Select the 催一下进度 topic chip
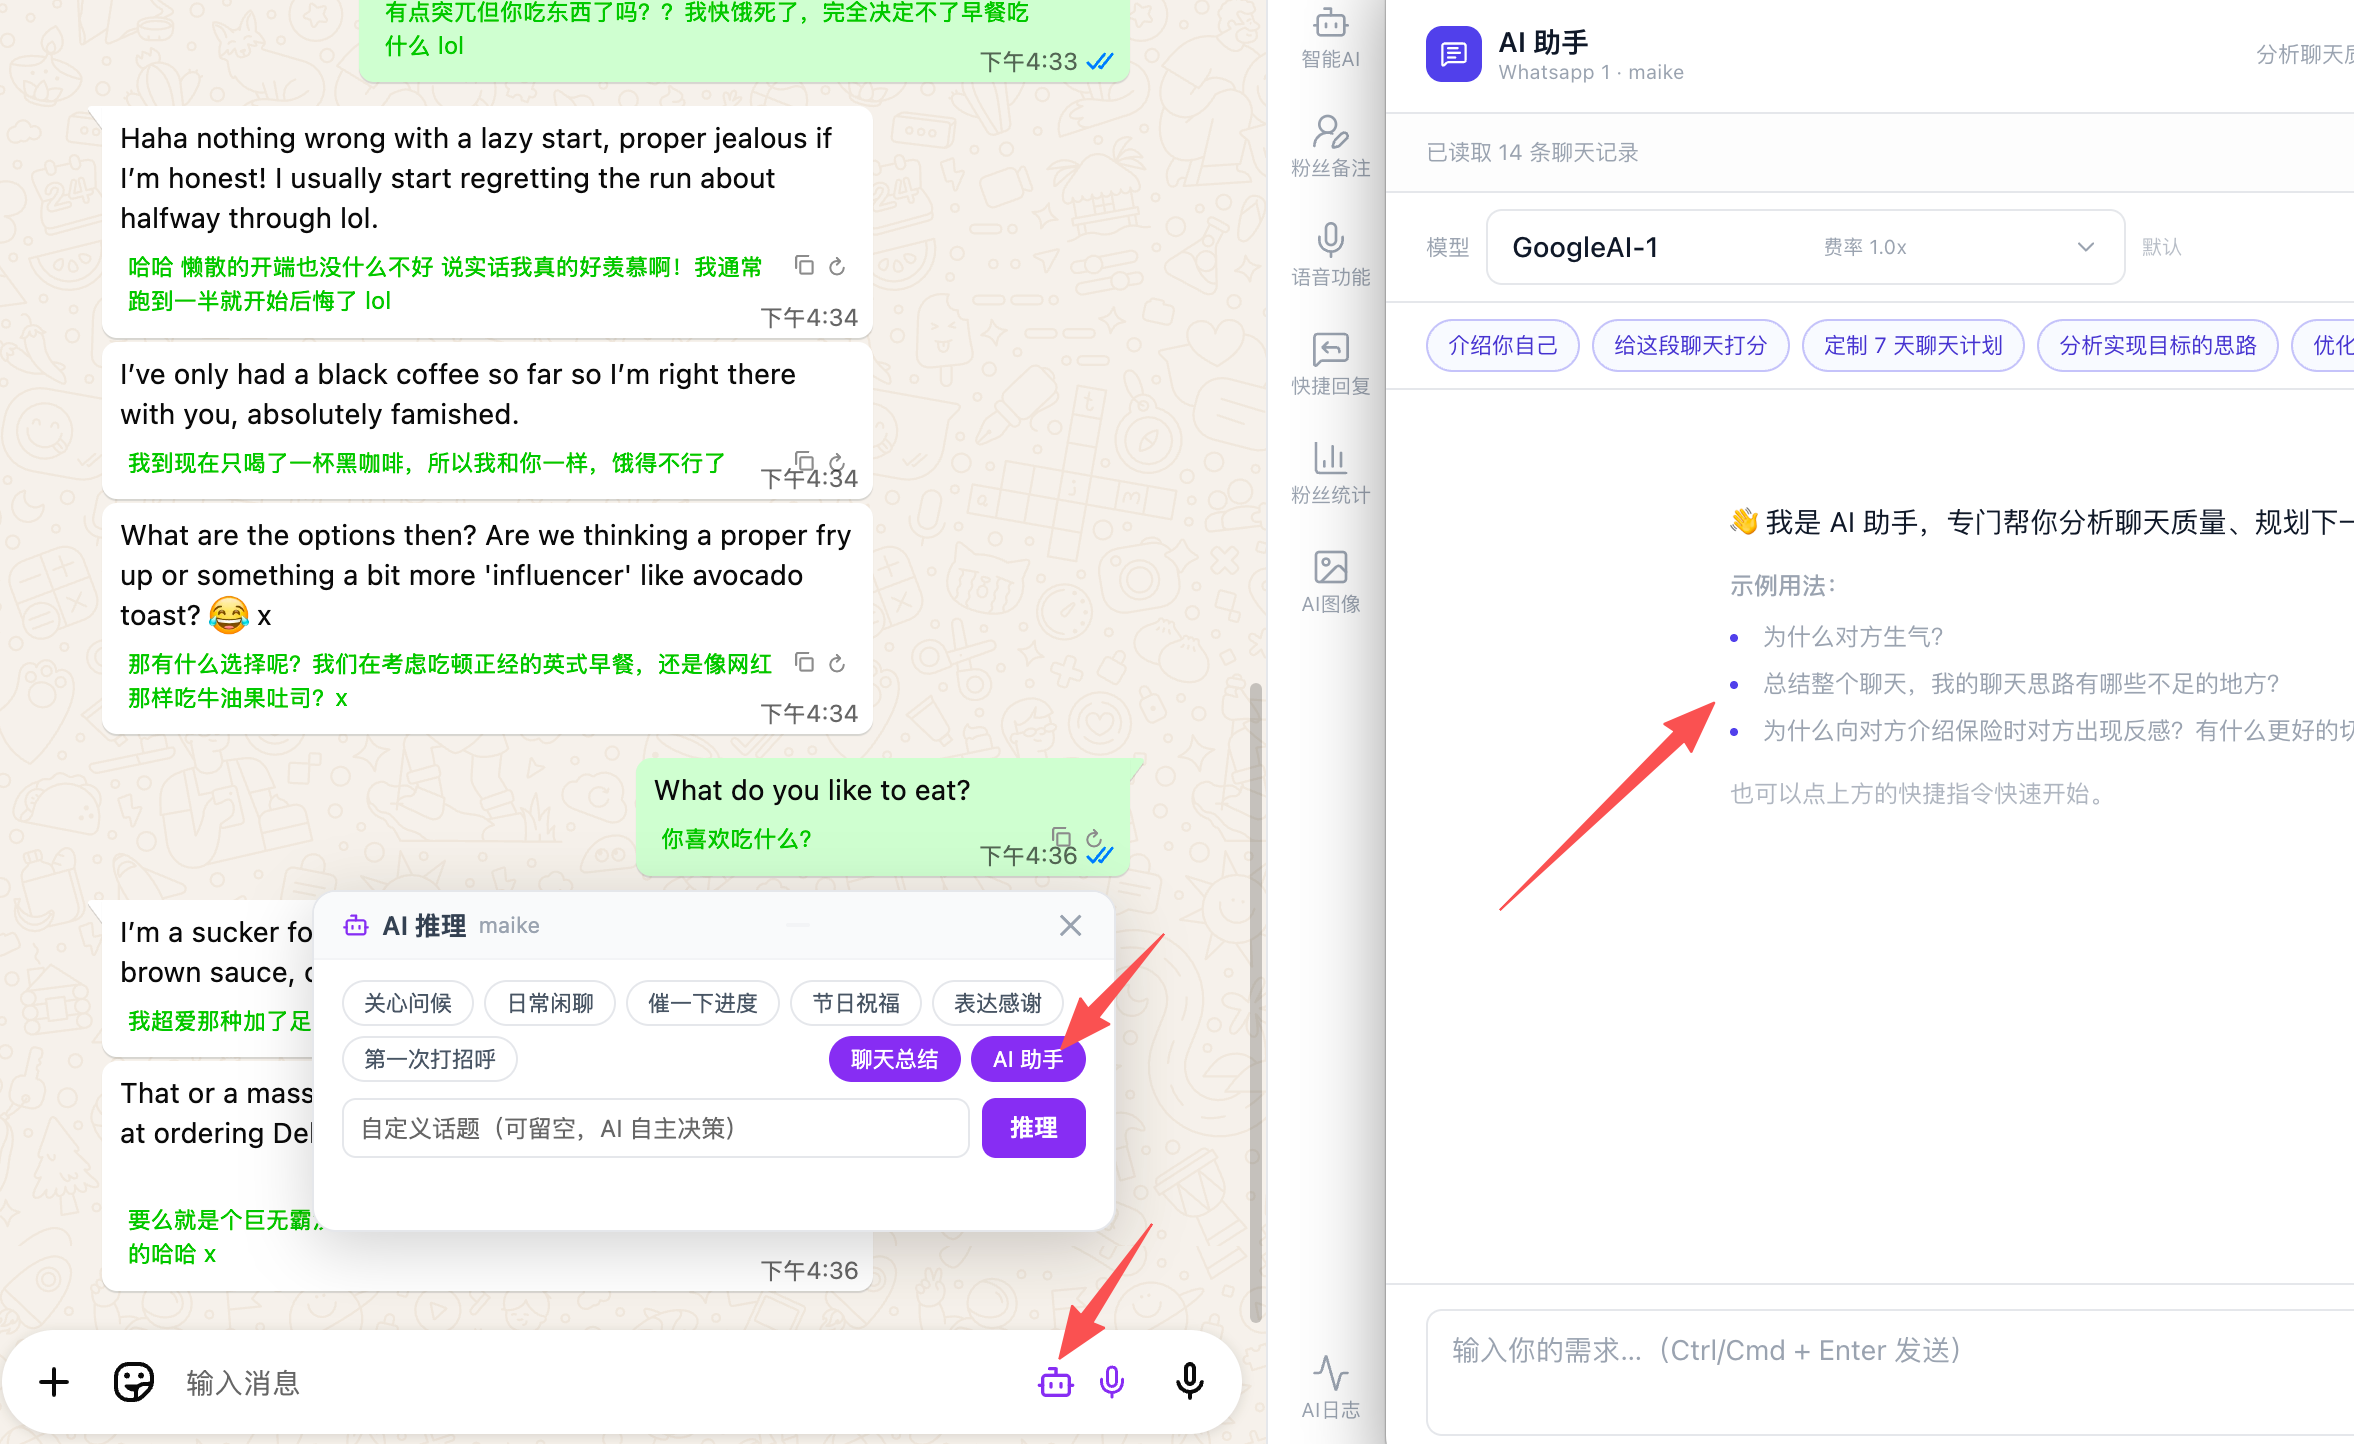Screen dimensions: 2354x1444 (x=703, y=1003)
